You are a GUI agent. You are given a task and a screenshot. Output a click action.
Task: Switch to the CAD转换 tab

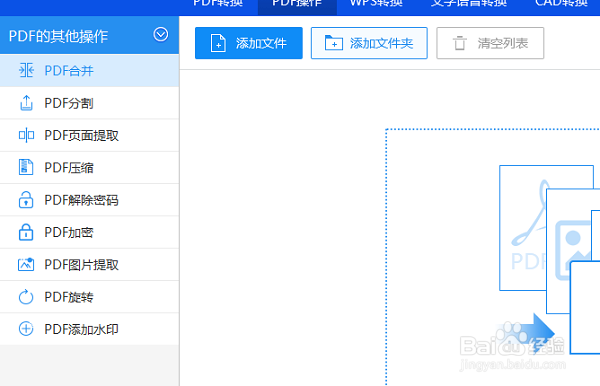click(x=561, y=3)
